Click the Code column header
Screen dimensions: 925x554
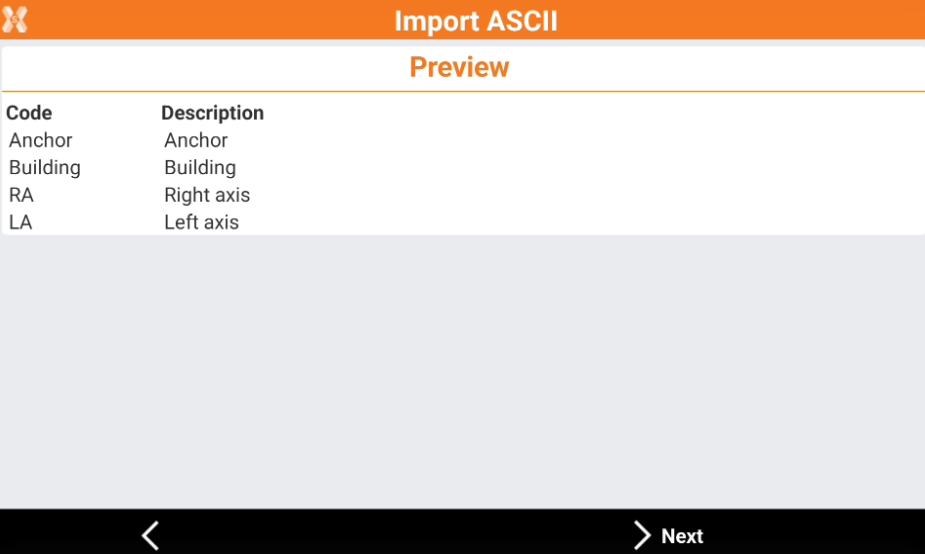29,113
